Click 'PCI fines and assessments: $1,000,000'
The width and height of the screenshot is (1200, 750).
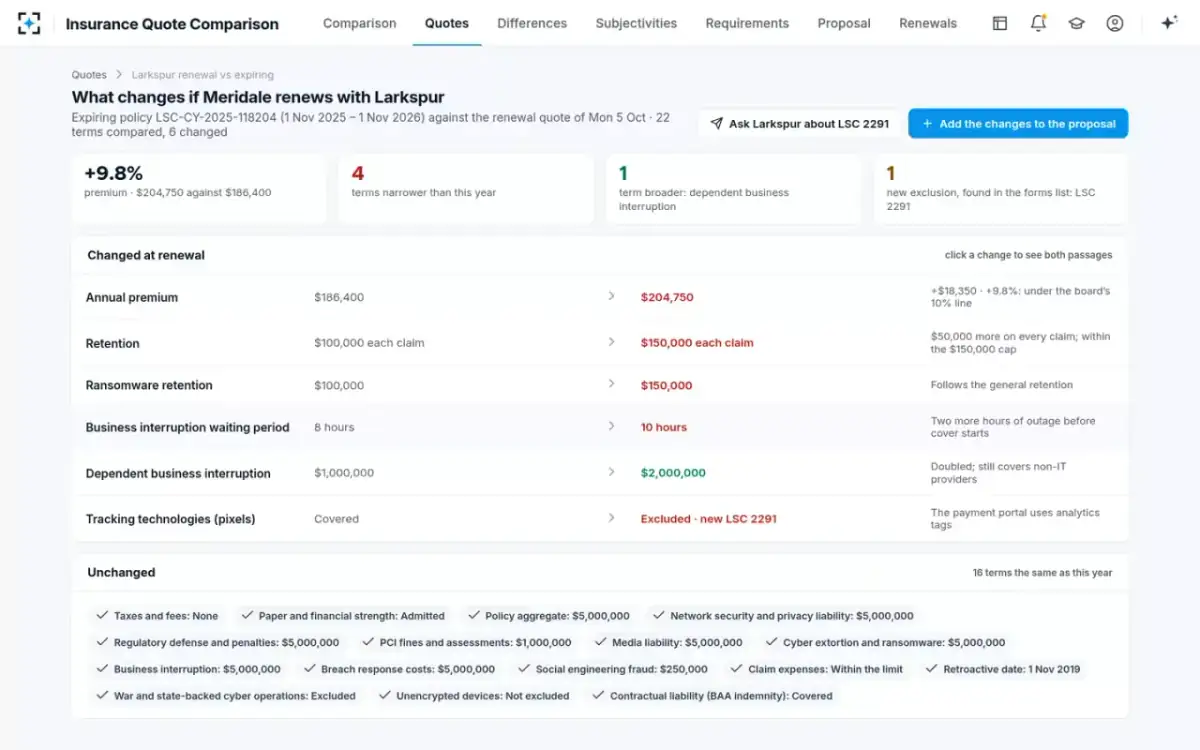click(466, 643)
